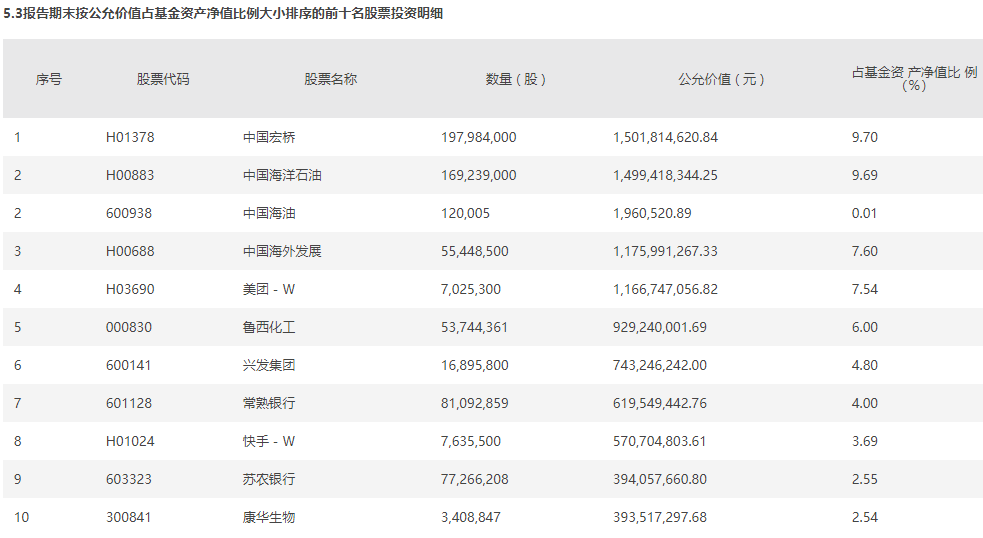983x538 pixels.
Task: Select fair value 393,517,297.68
Action: [660, 518]
